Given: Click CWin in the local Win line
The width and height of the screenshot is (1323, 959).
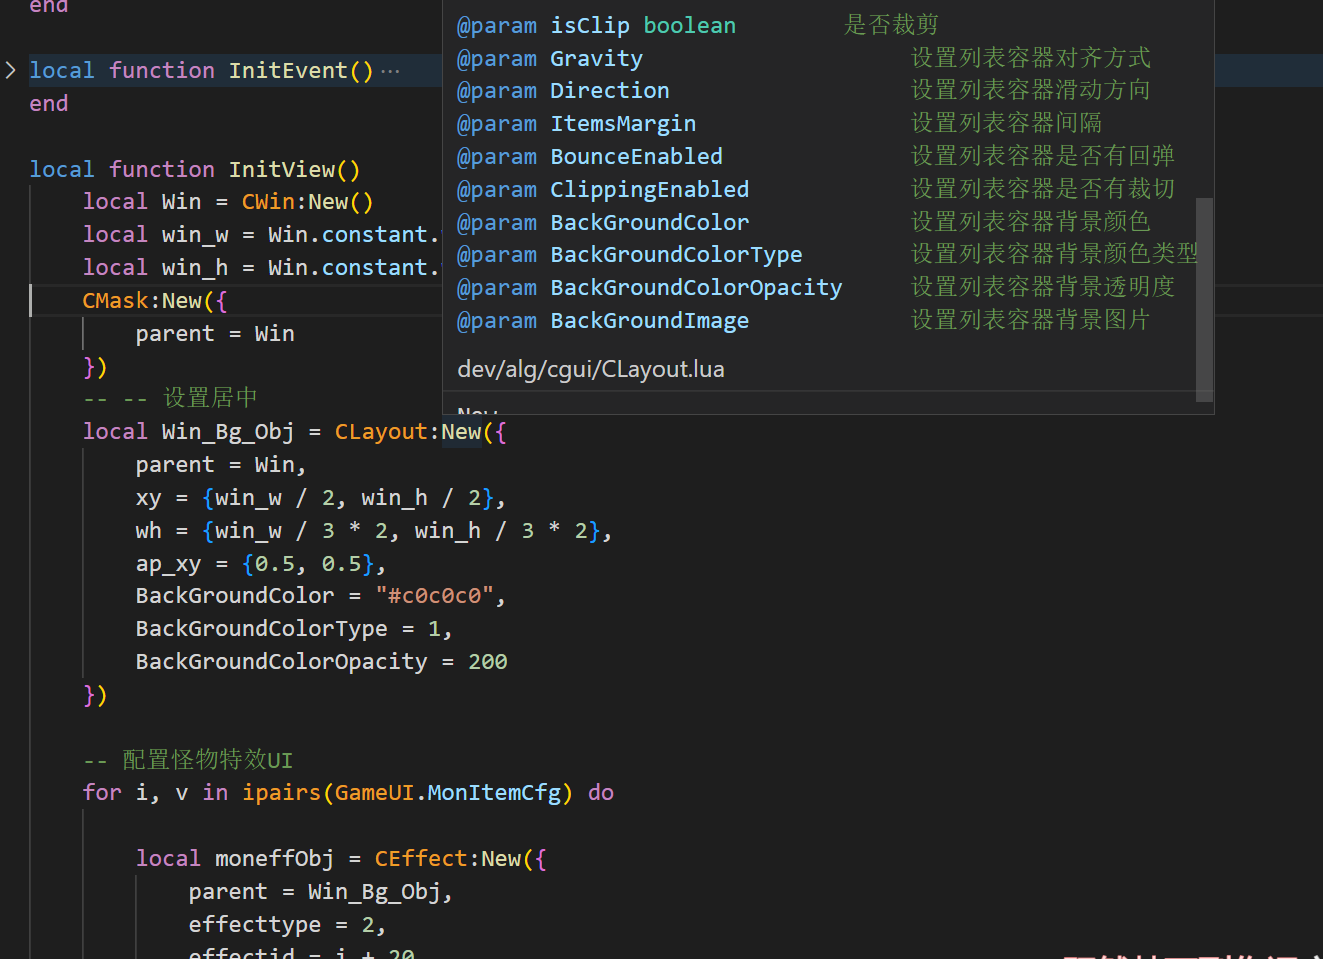Looking at the screenshot, I should [268, 202].
